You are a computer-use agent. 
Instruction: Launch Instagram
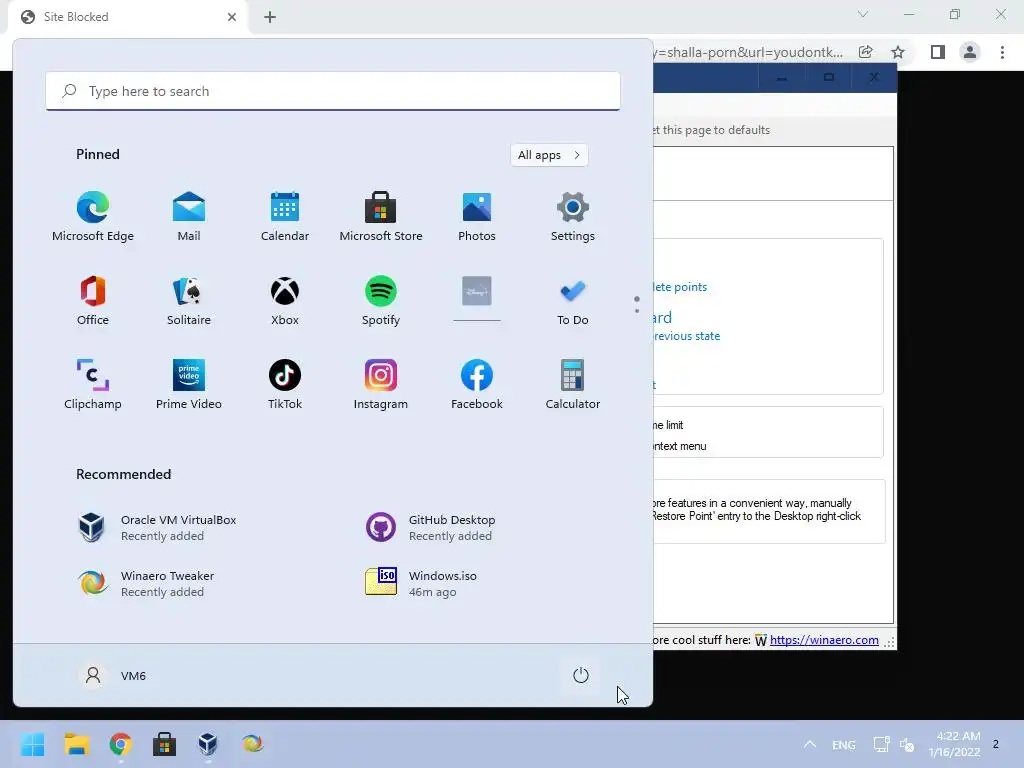coord(381,384)
